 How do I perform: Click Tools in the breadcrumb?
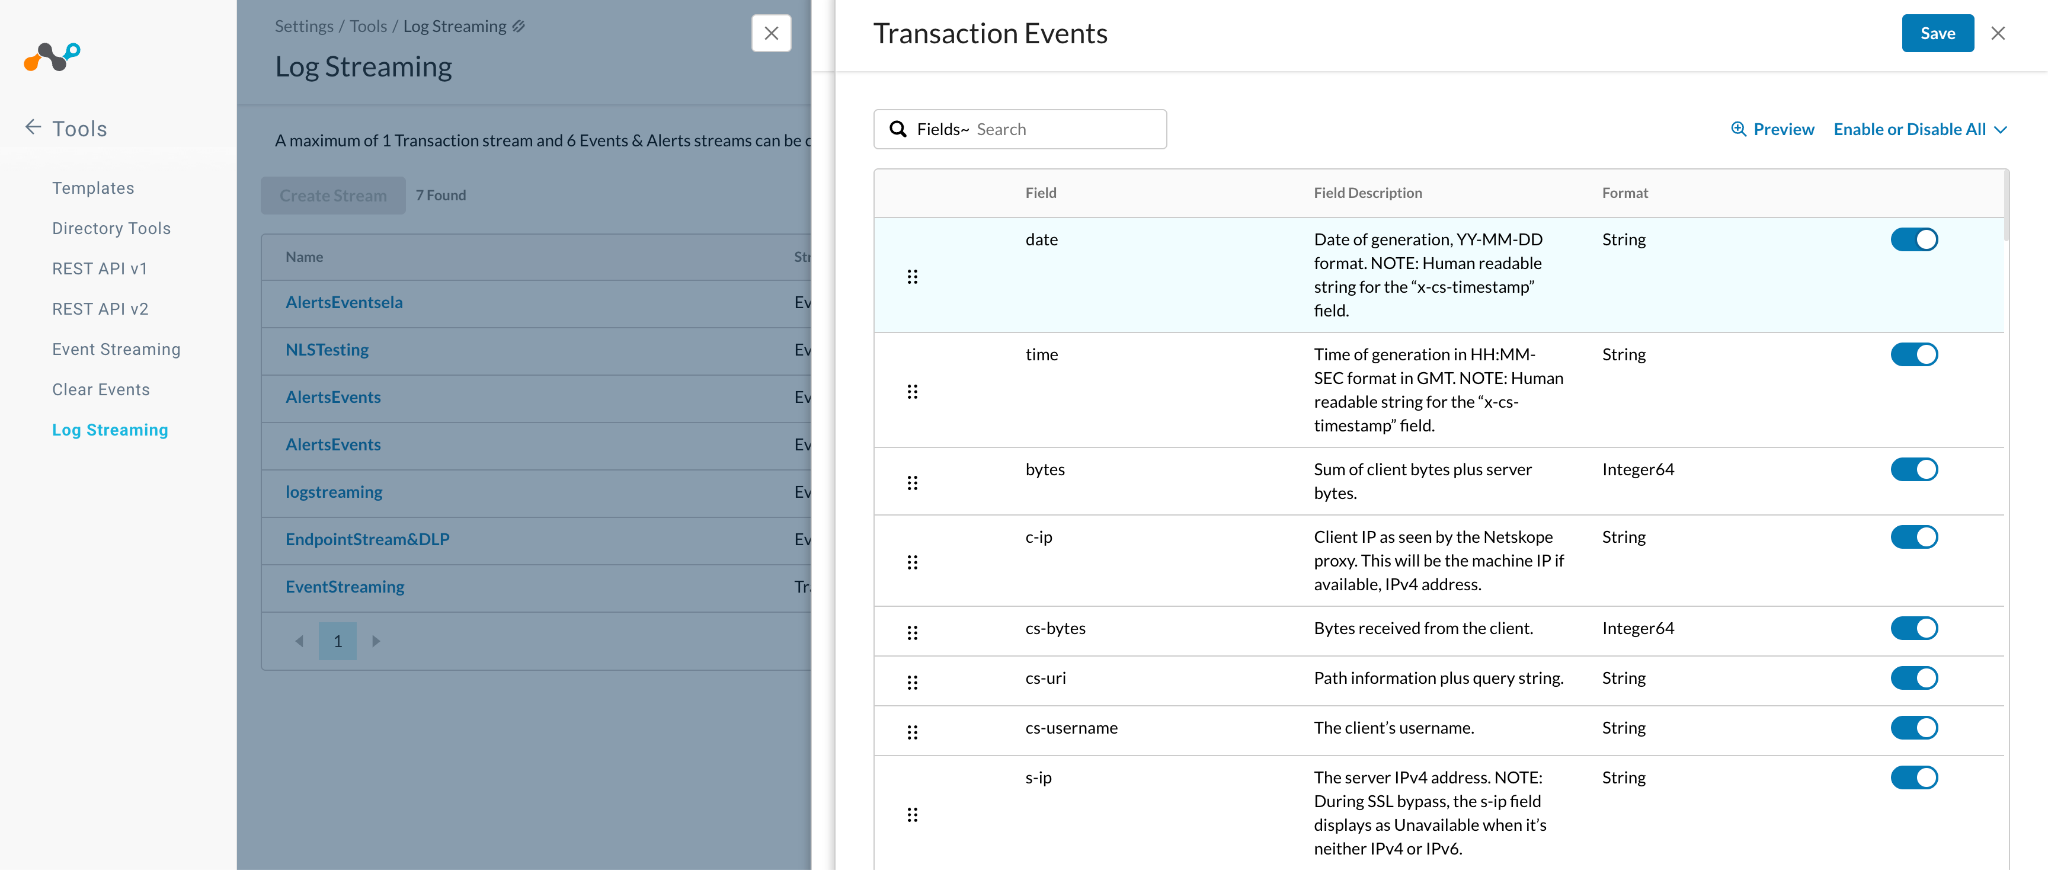tap(368, 26)
